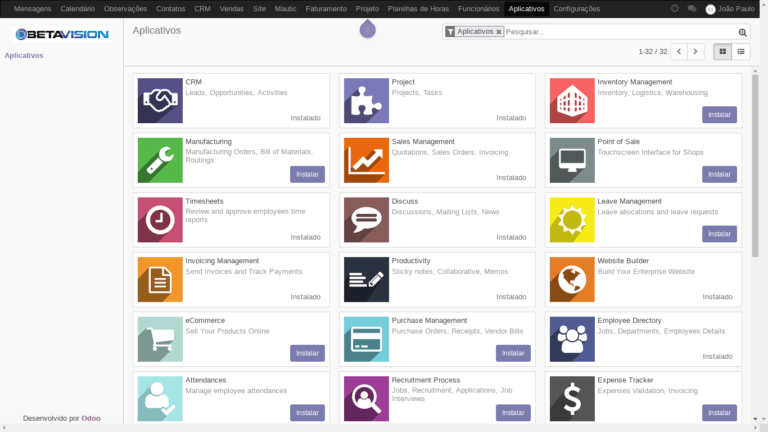Open the Employee Directory people icon
This screenshot has width=768, height=432.
pyautogui.click(x=572, y=339)
